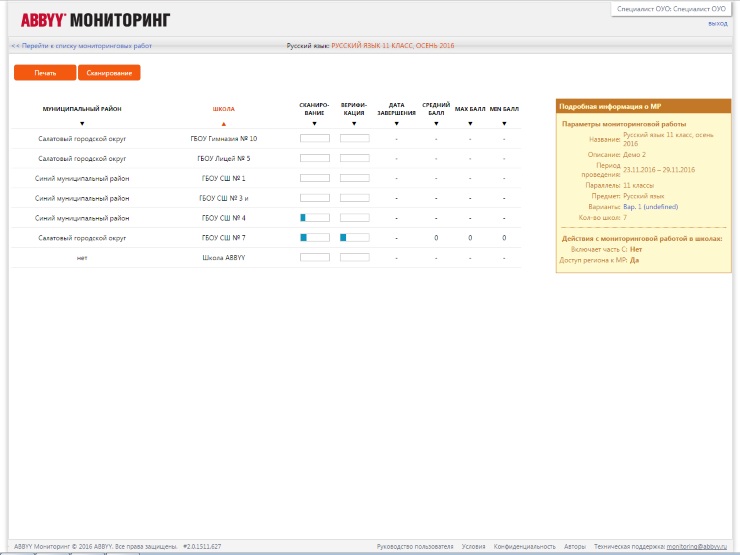Sort by Сканирование column arrow
Viewport: 740px width, 555px height.
click(x=314, y=124)
